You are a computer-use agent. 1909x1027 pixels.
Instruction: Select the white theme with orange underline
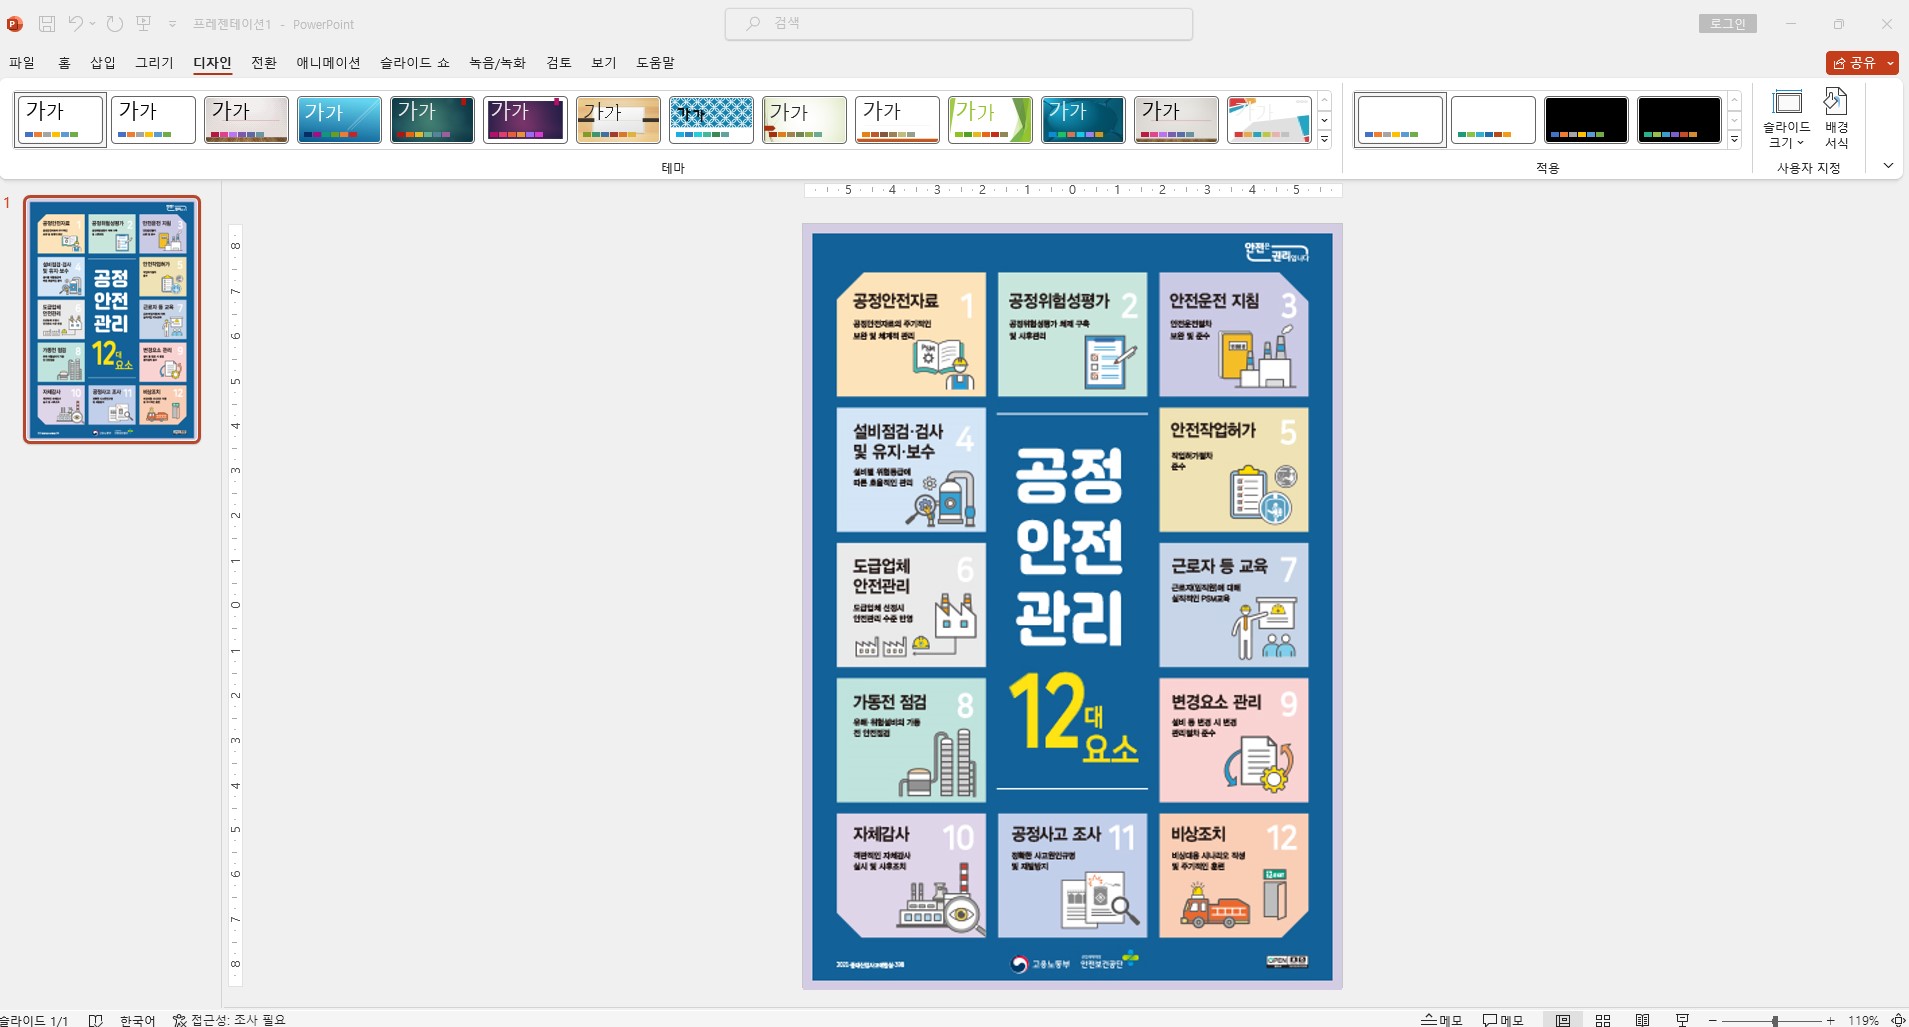(x=897, y=120)
